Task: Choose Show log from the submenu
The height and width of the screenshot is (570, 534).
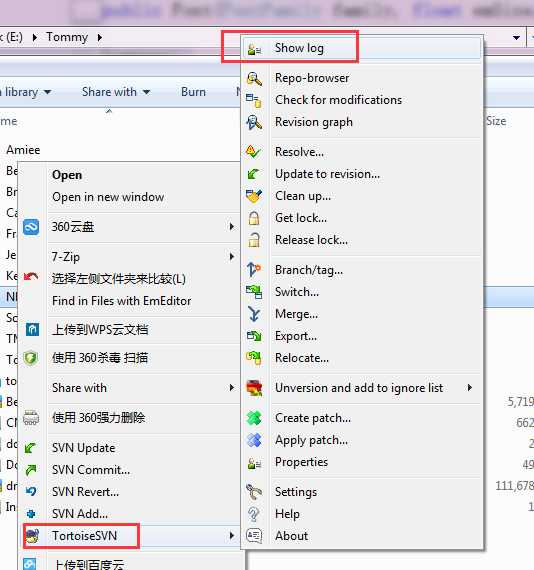Action: (362, 49)
